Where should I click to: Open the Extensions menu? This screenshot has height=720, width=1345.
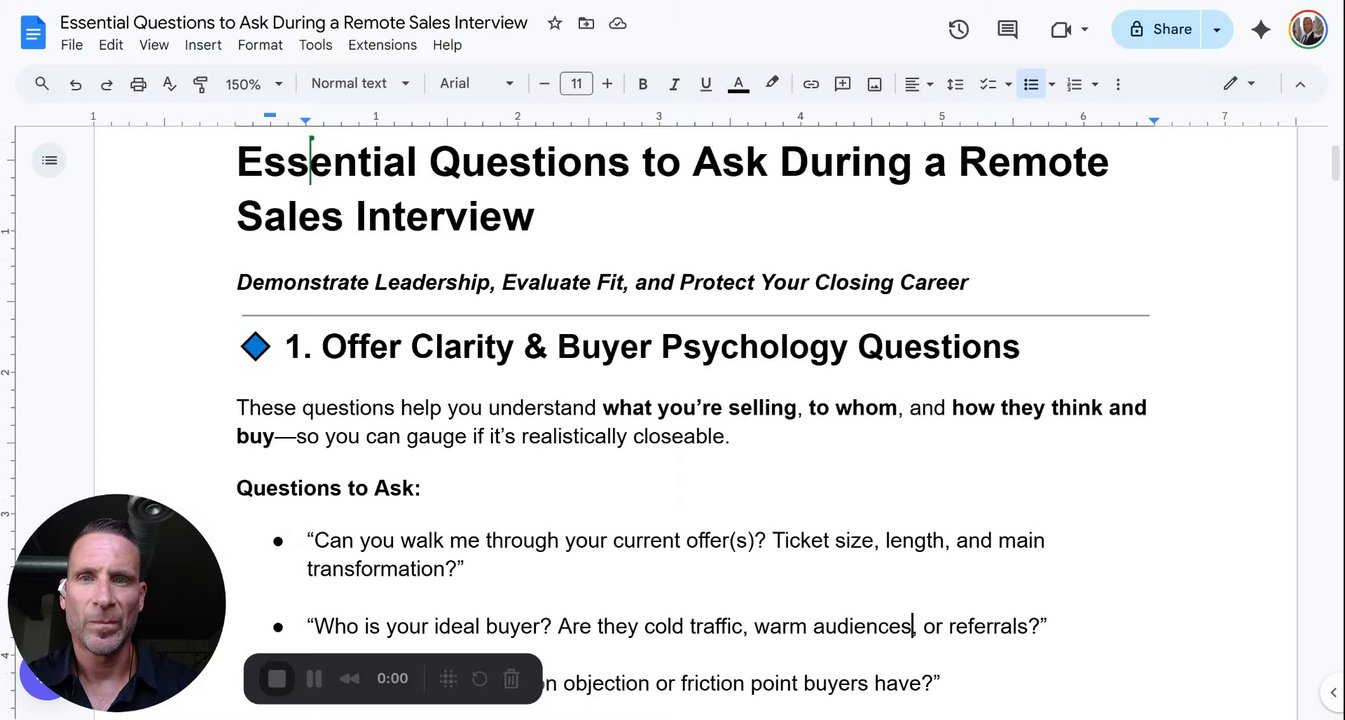pos(382,45)
